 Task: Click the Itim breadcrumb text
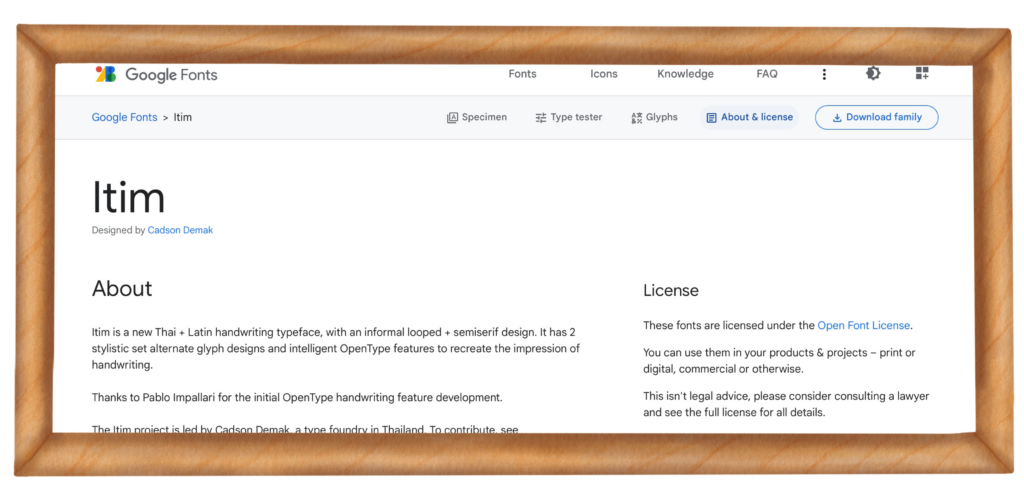point(183,117)
